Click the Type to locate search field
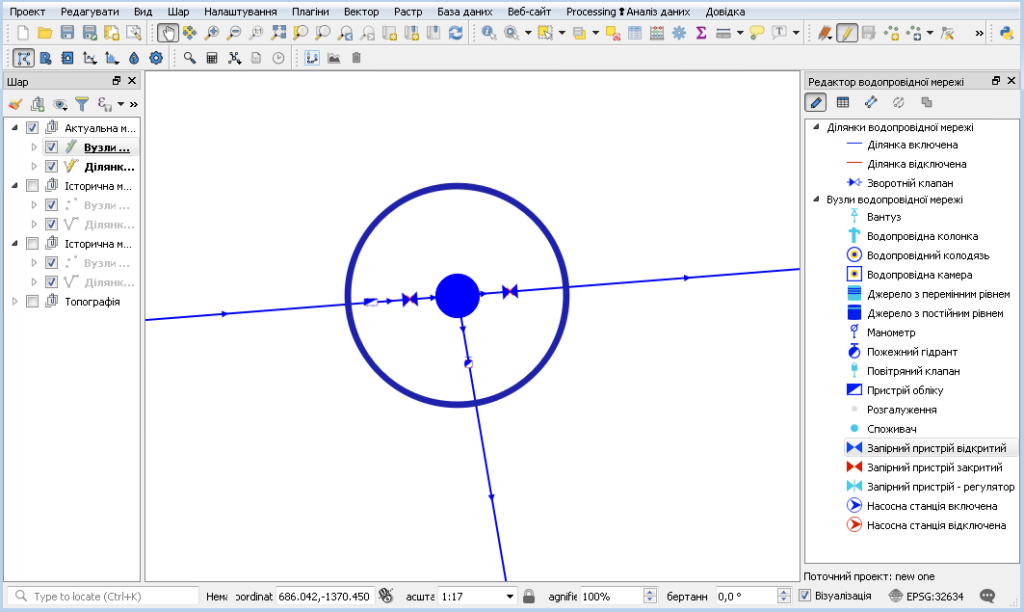 pyautogui.click(x=103, y=596)
